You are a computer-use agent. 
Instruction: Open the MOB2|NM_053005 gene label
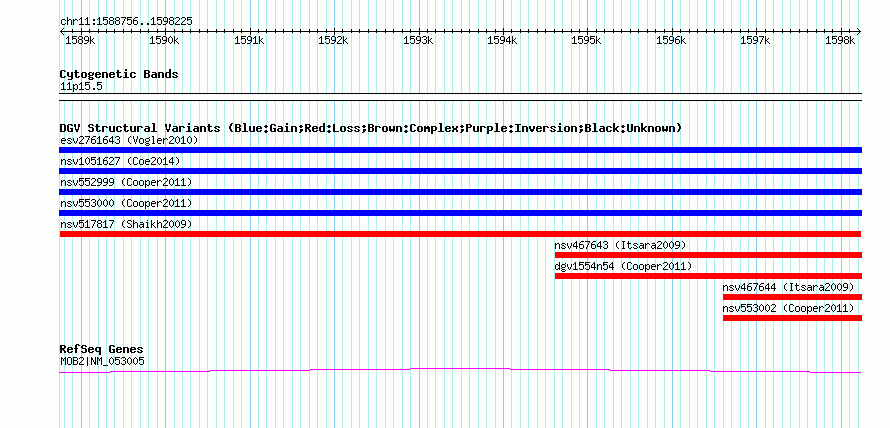(102, 360)
